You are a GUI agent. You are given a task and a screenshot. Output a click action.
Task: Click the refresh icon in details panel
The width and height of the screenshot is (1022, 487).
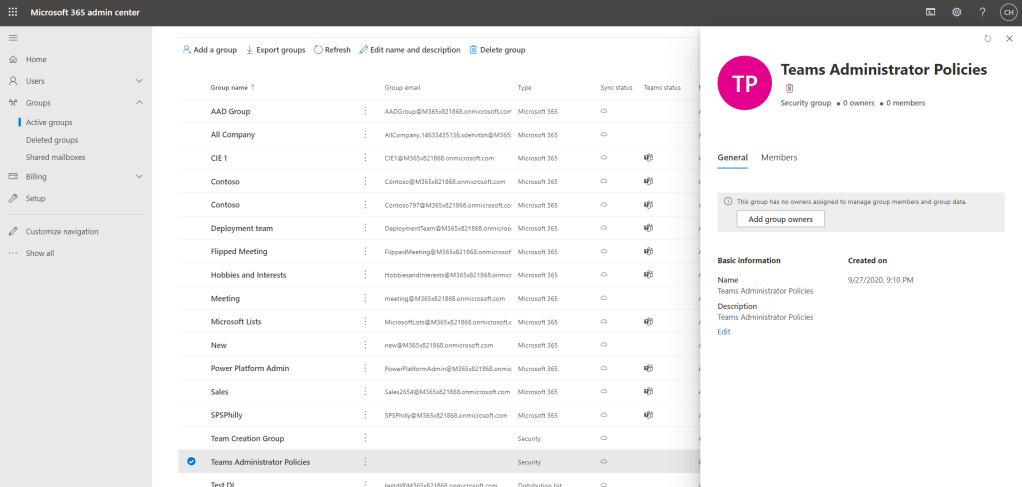(x=988, y=38)
